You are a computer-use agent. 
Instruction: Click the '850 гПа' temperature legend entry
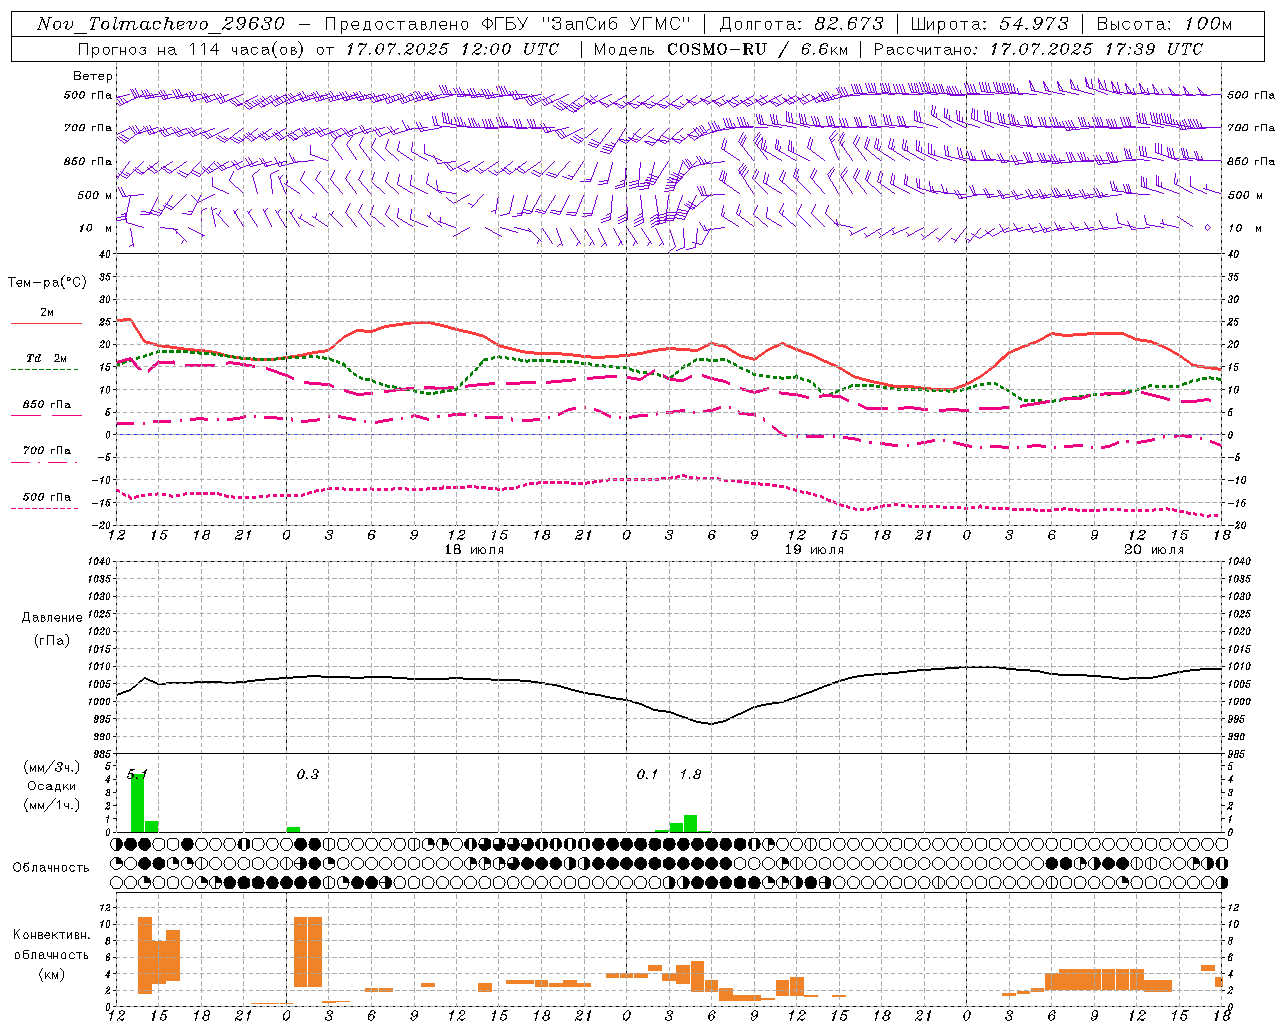click(x=47, y=405)
